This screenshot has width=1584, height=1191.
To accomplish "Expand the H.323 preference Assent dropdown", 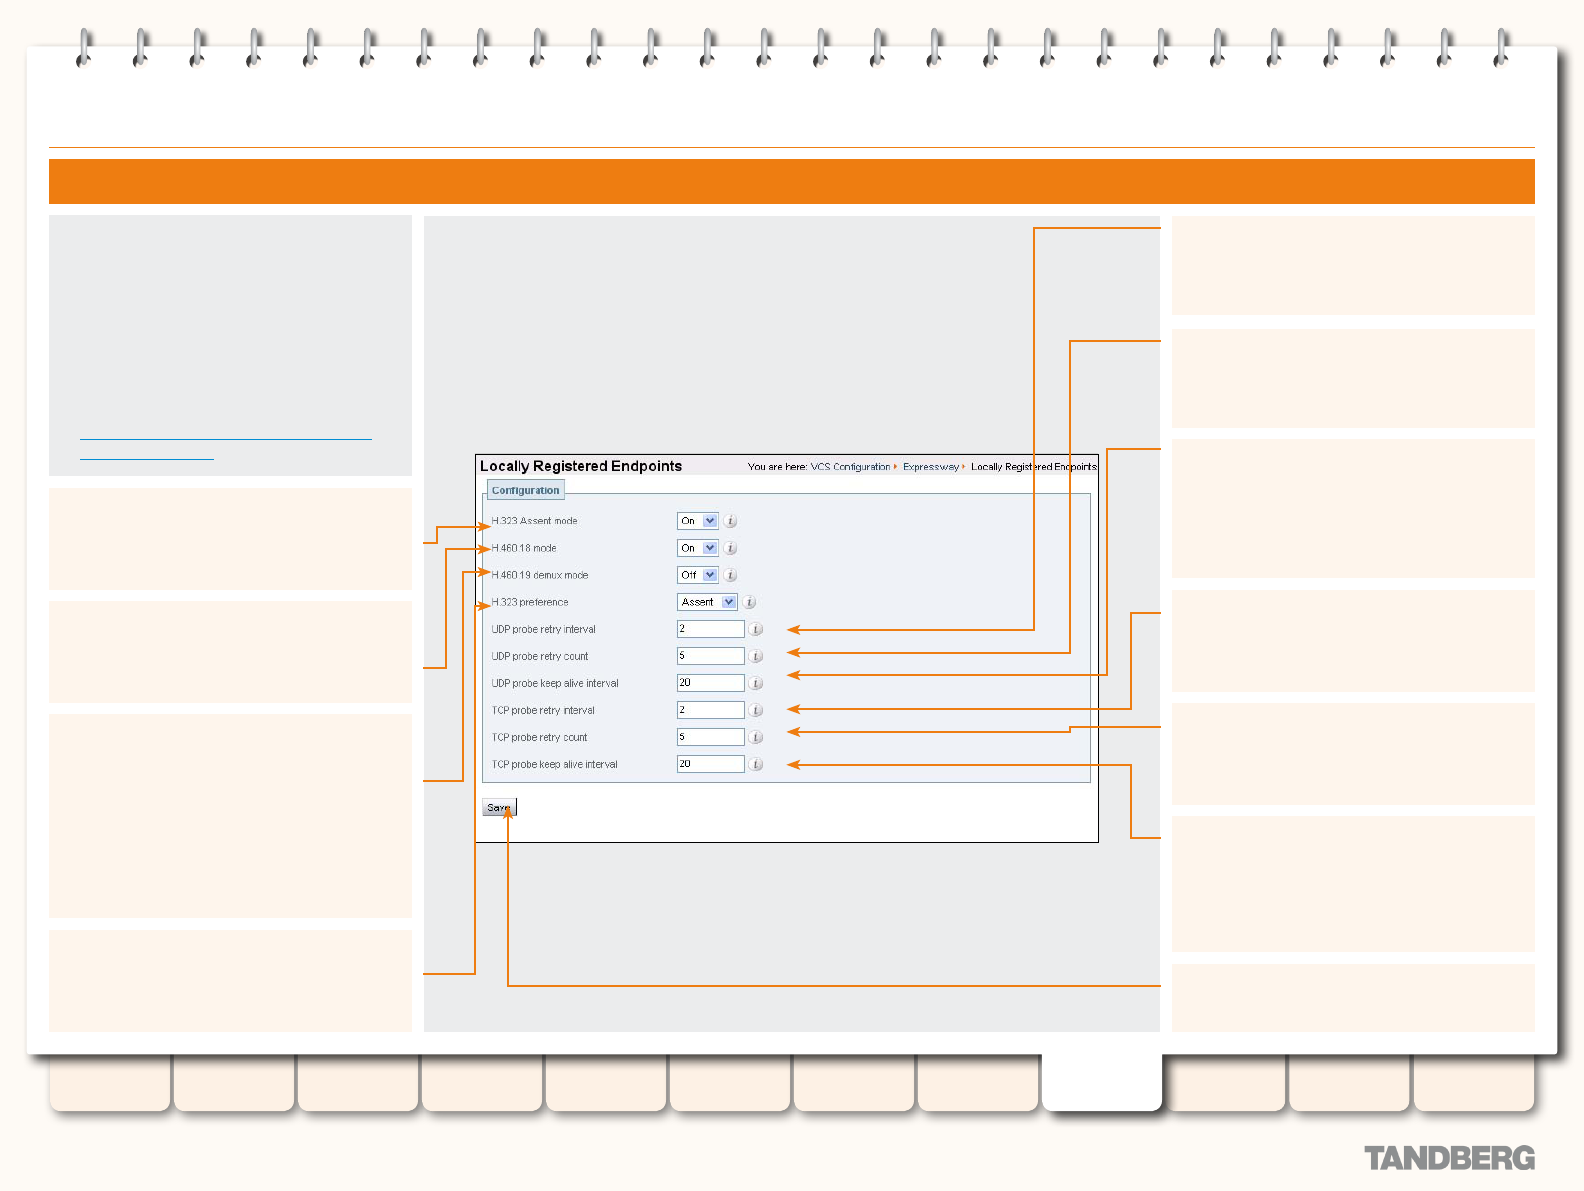I will click(707, 602).
